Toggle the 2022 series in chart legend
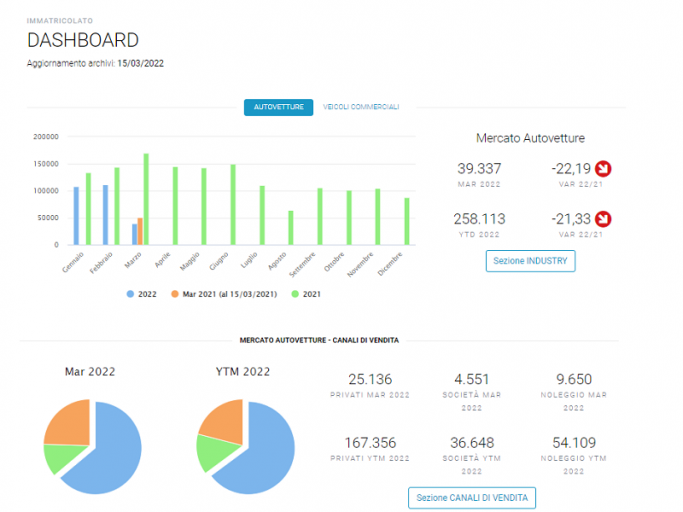Screen dimensions: 683x512 142,294
